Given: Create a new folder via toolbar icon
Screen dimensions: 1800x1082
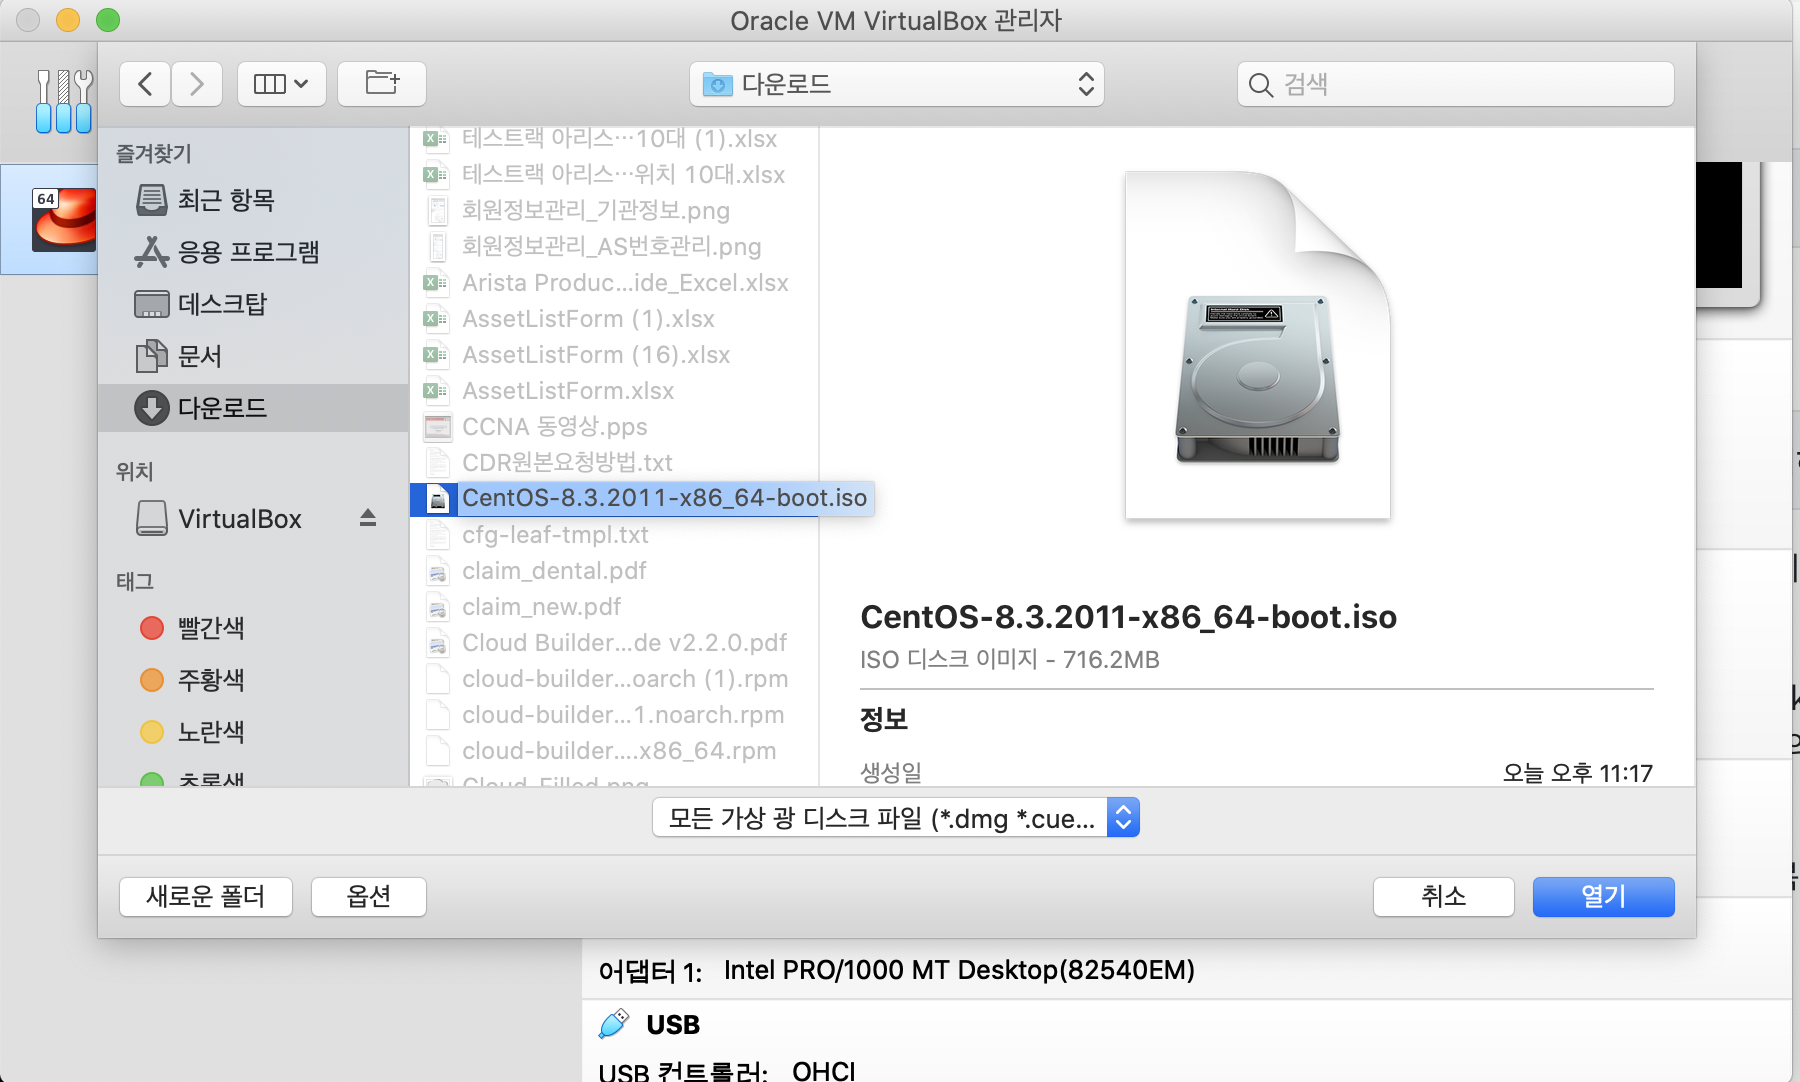Looking at the screenshot, I should coord(382,84).
